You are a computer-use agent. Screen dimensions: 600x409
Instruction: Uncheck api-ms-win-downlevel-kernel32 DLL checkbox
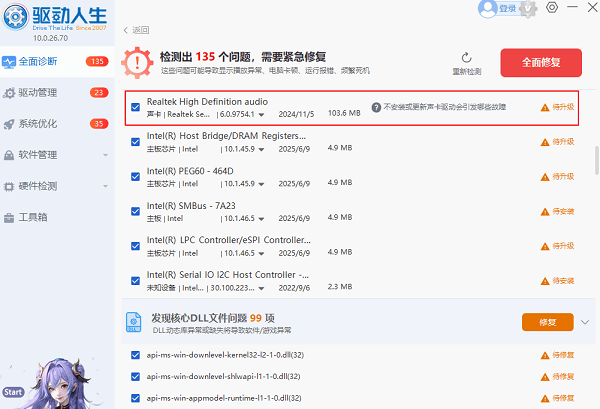pyautogui.click(x=136, y=355)
